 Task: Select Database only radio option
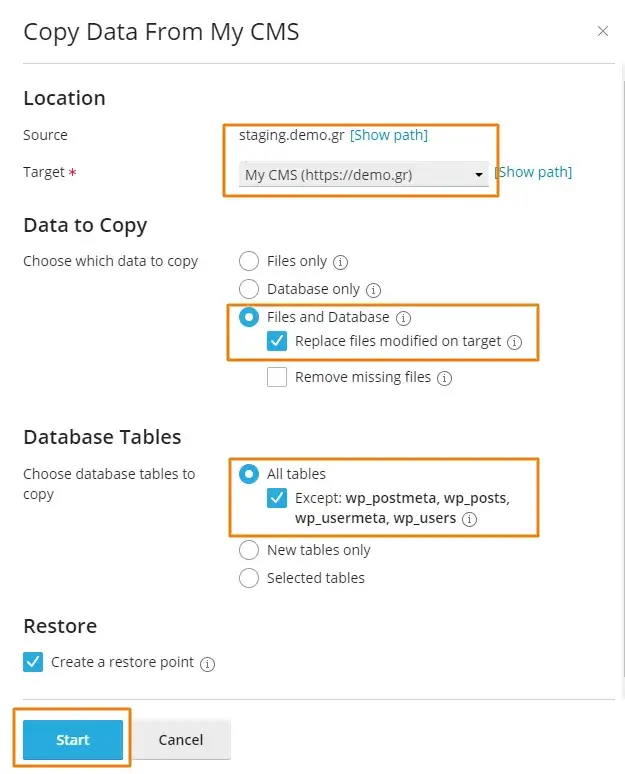[x=249, y=289]
